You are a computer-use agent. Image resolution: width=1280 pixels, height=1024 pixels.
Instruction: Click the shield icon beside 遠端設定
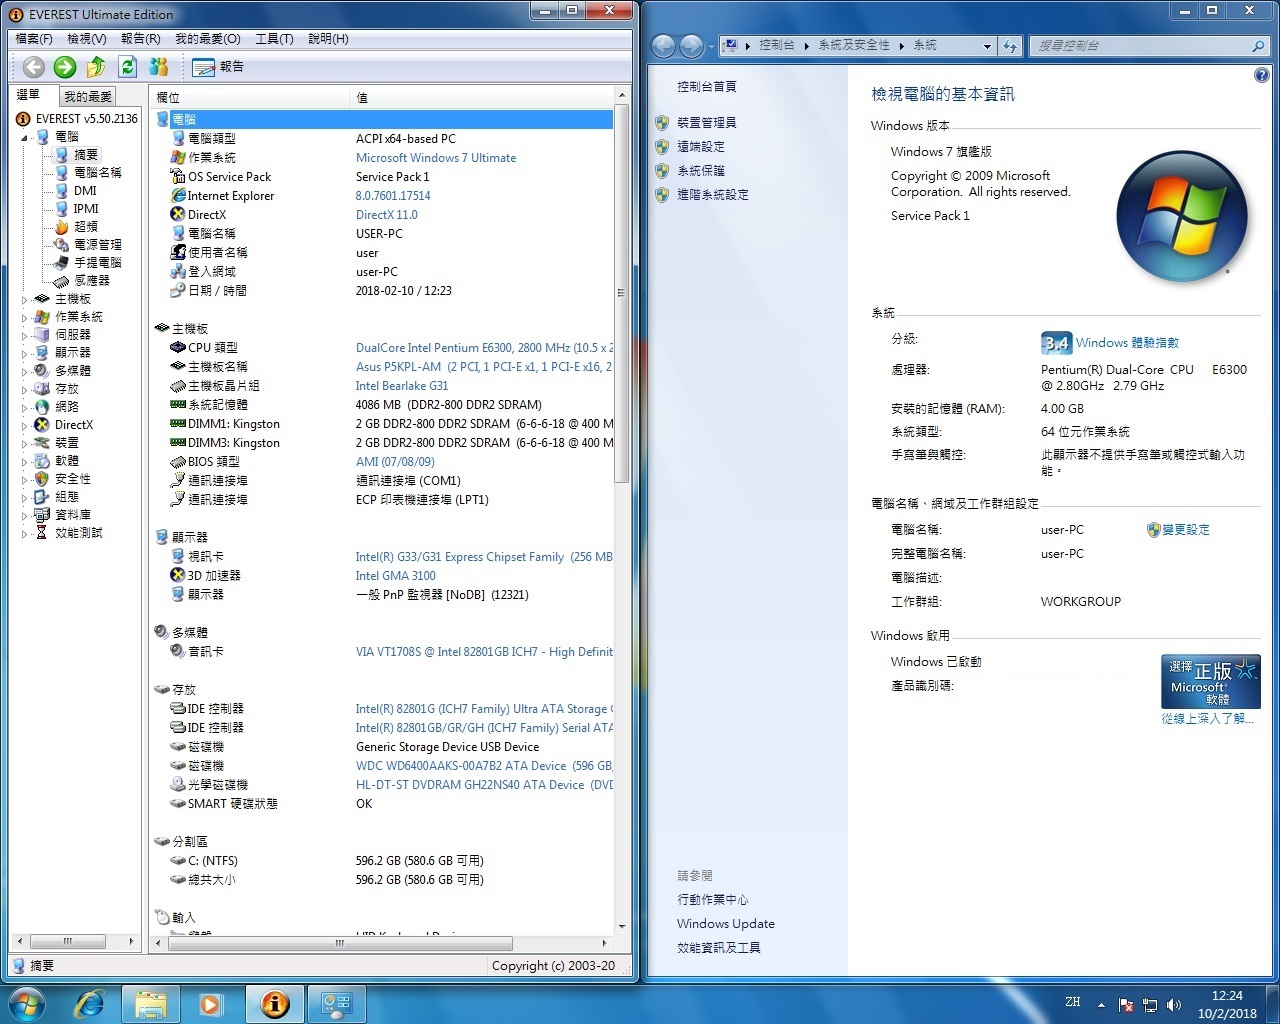coord(662,147)
